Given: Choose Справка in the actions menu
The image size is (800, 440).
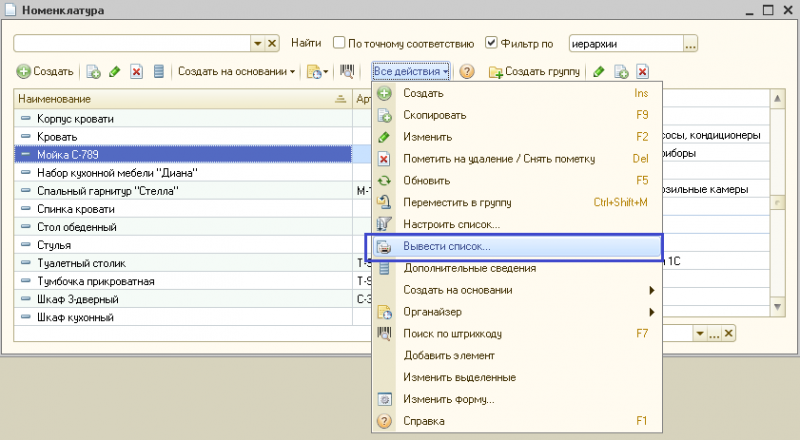Looking at the screenshot, I should 517,421.
